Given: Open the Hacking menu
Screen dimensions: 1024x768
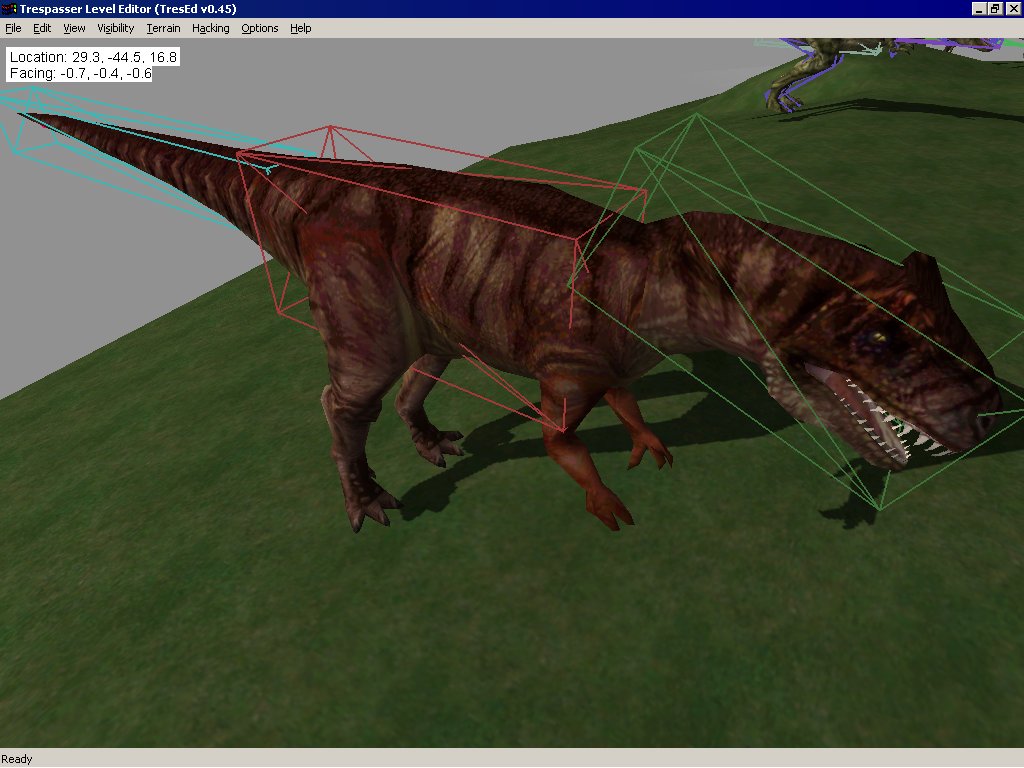Looking at the screenshot, I should click(210, 28).
